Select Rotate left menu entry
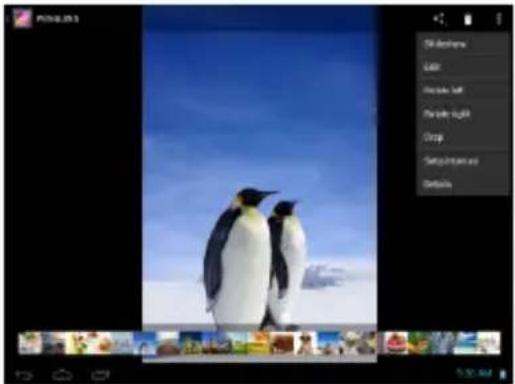The width and height of the screenshot is (515, 384). pos(463,90)
